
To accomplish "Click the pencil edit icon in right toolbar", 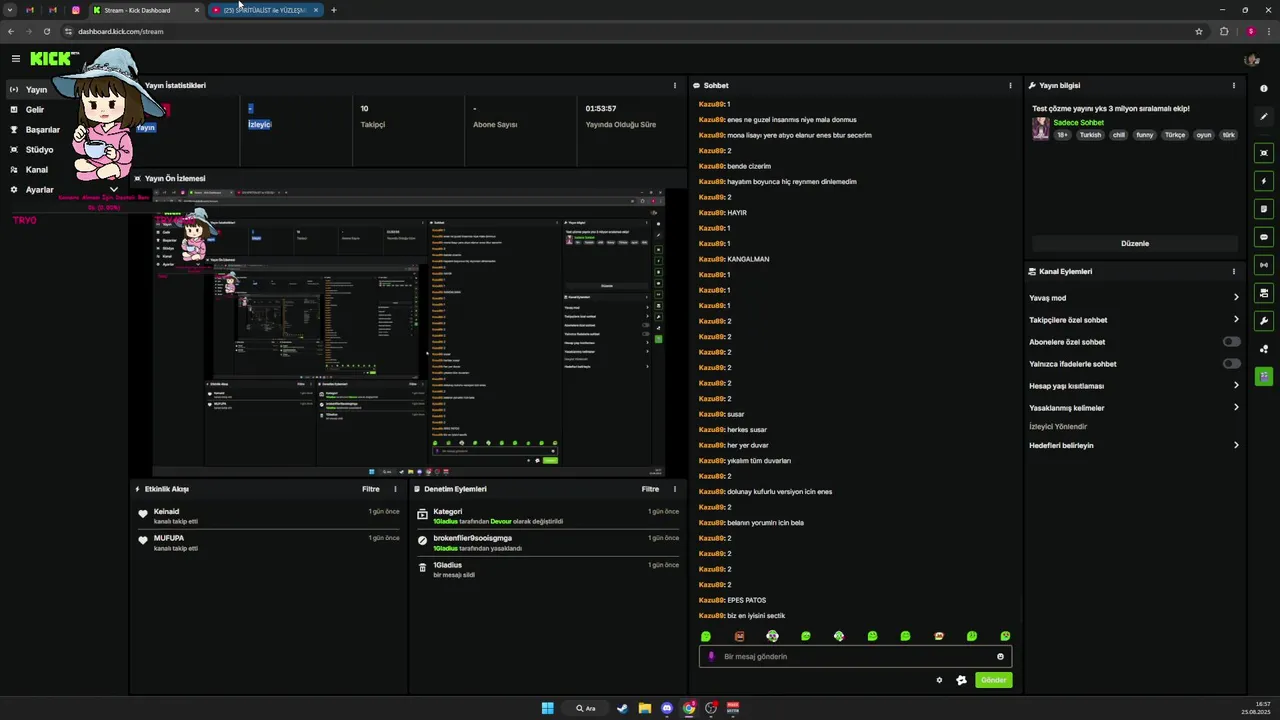I will pos(1264,116).
